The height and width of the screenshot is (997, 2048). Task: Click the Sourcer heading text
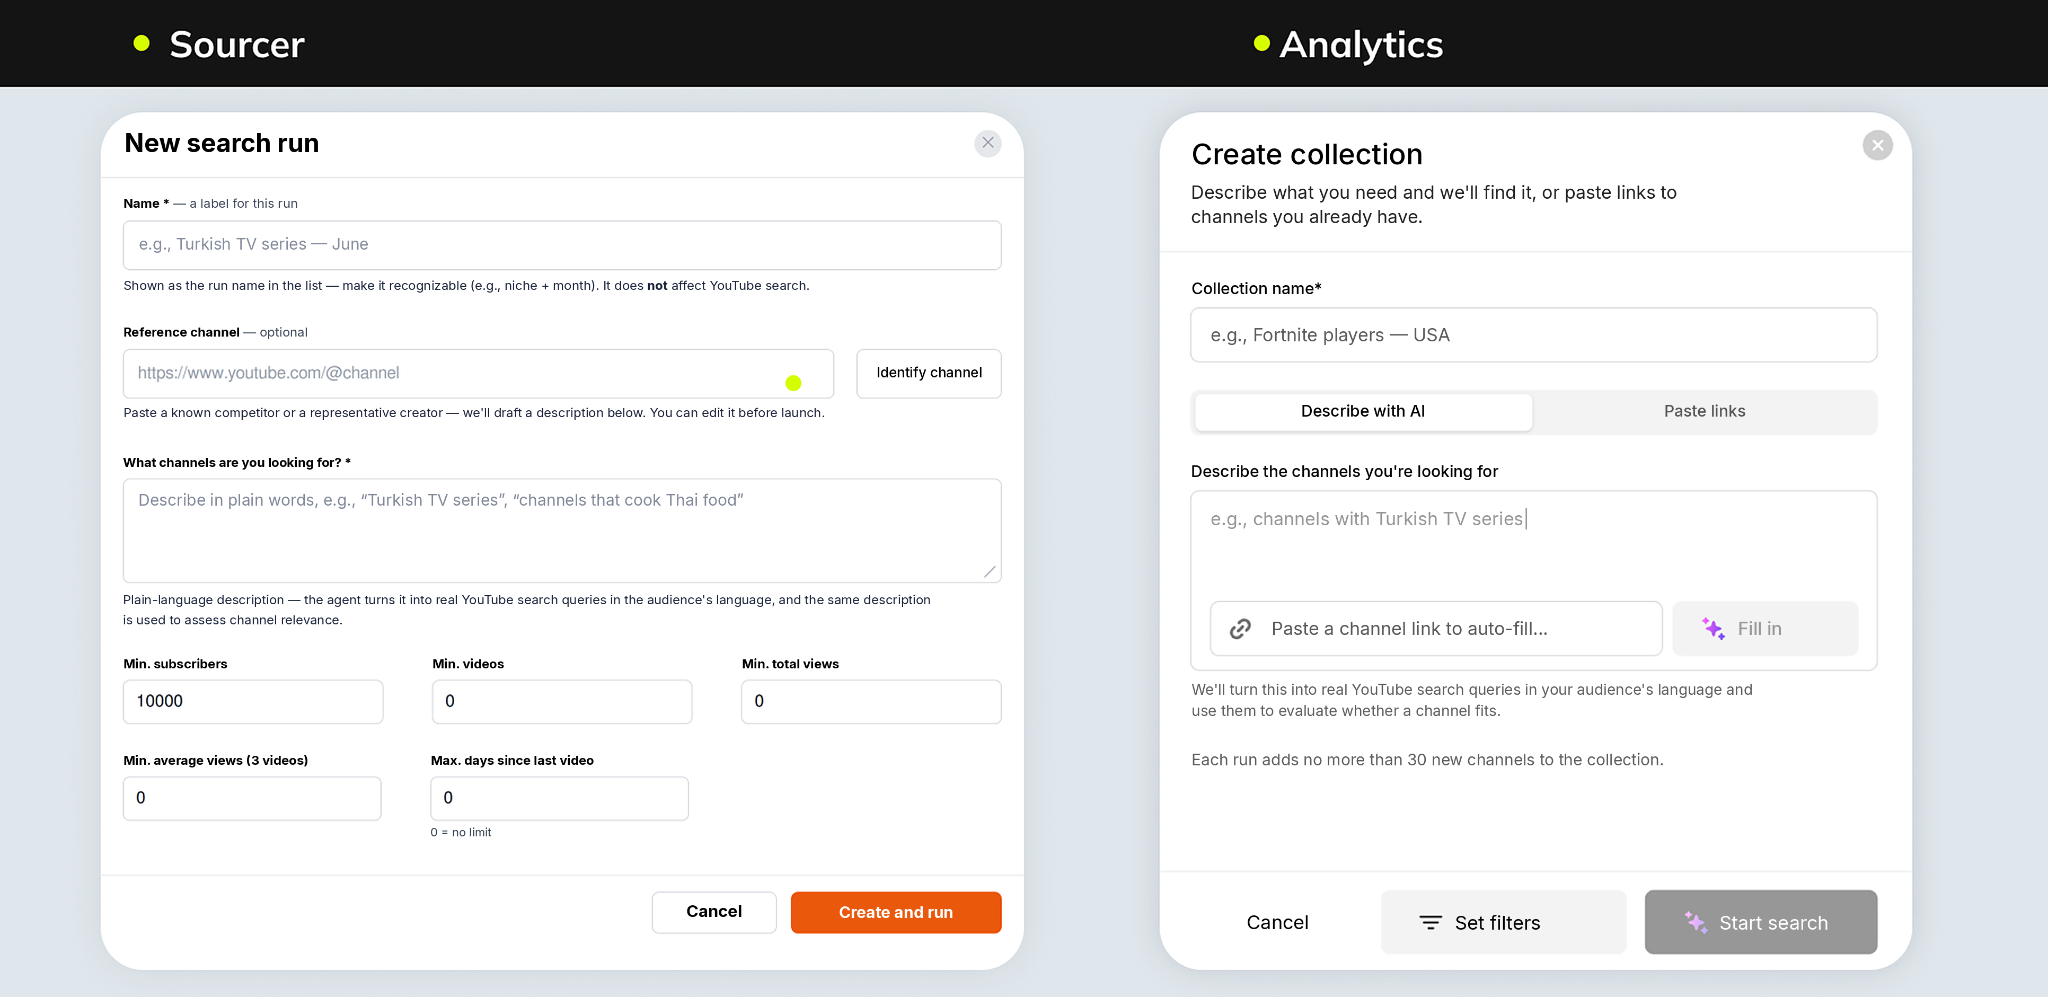(237, 45)
